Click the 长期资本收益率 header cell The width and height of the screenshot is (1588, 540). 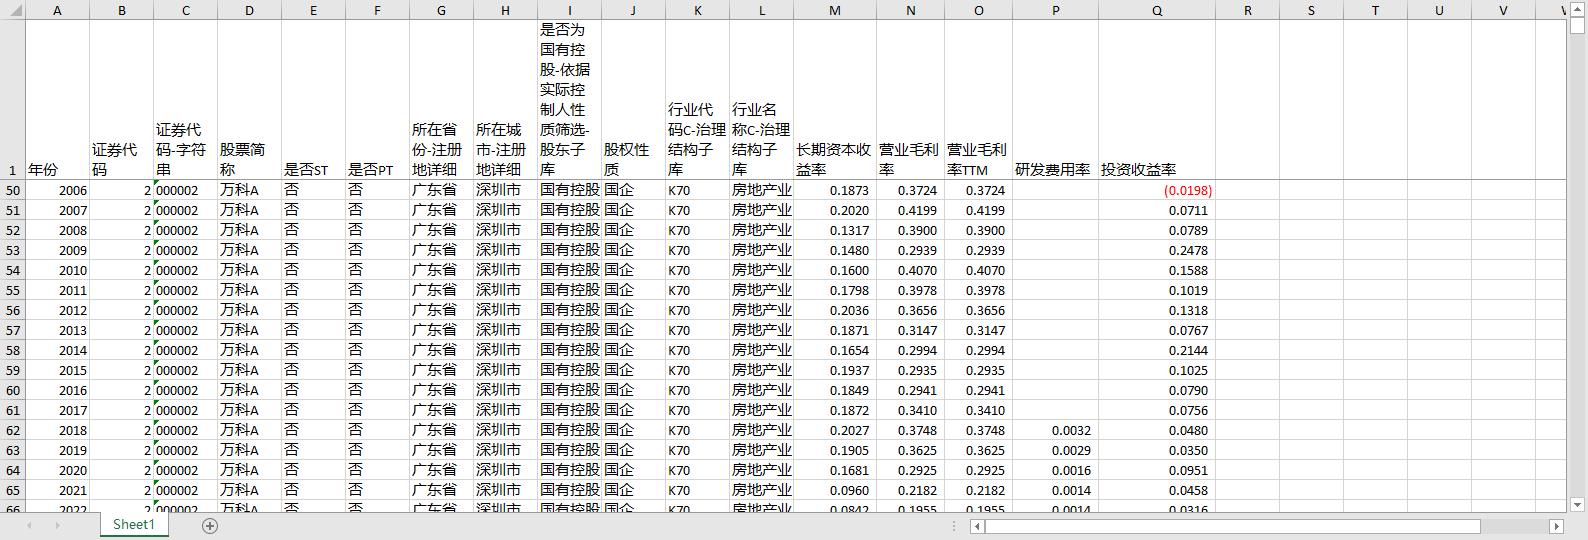pyautogui.click(x=835, y=100)
